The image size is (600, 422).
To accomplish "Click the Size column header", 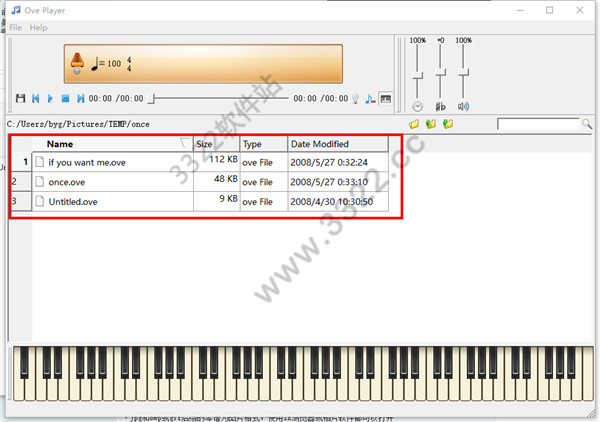I will click(217, 144).
